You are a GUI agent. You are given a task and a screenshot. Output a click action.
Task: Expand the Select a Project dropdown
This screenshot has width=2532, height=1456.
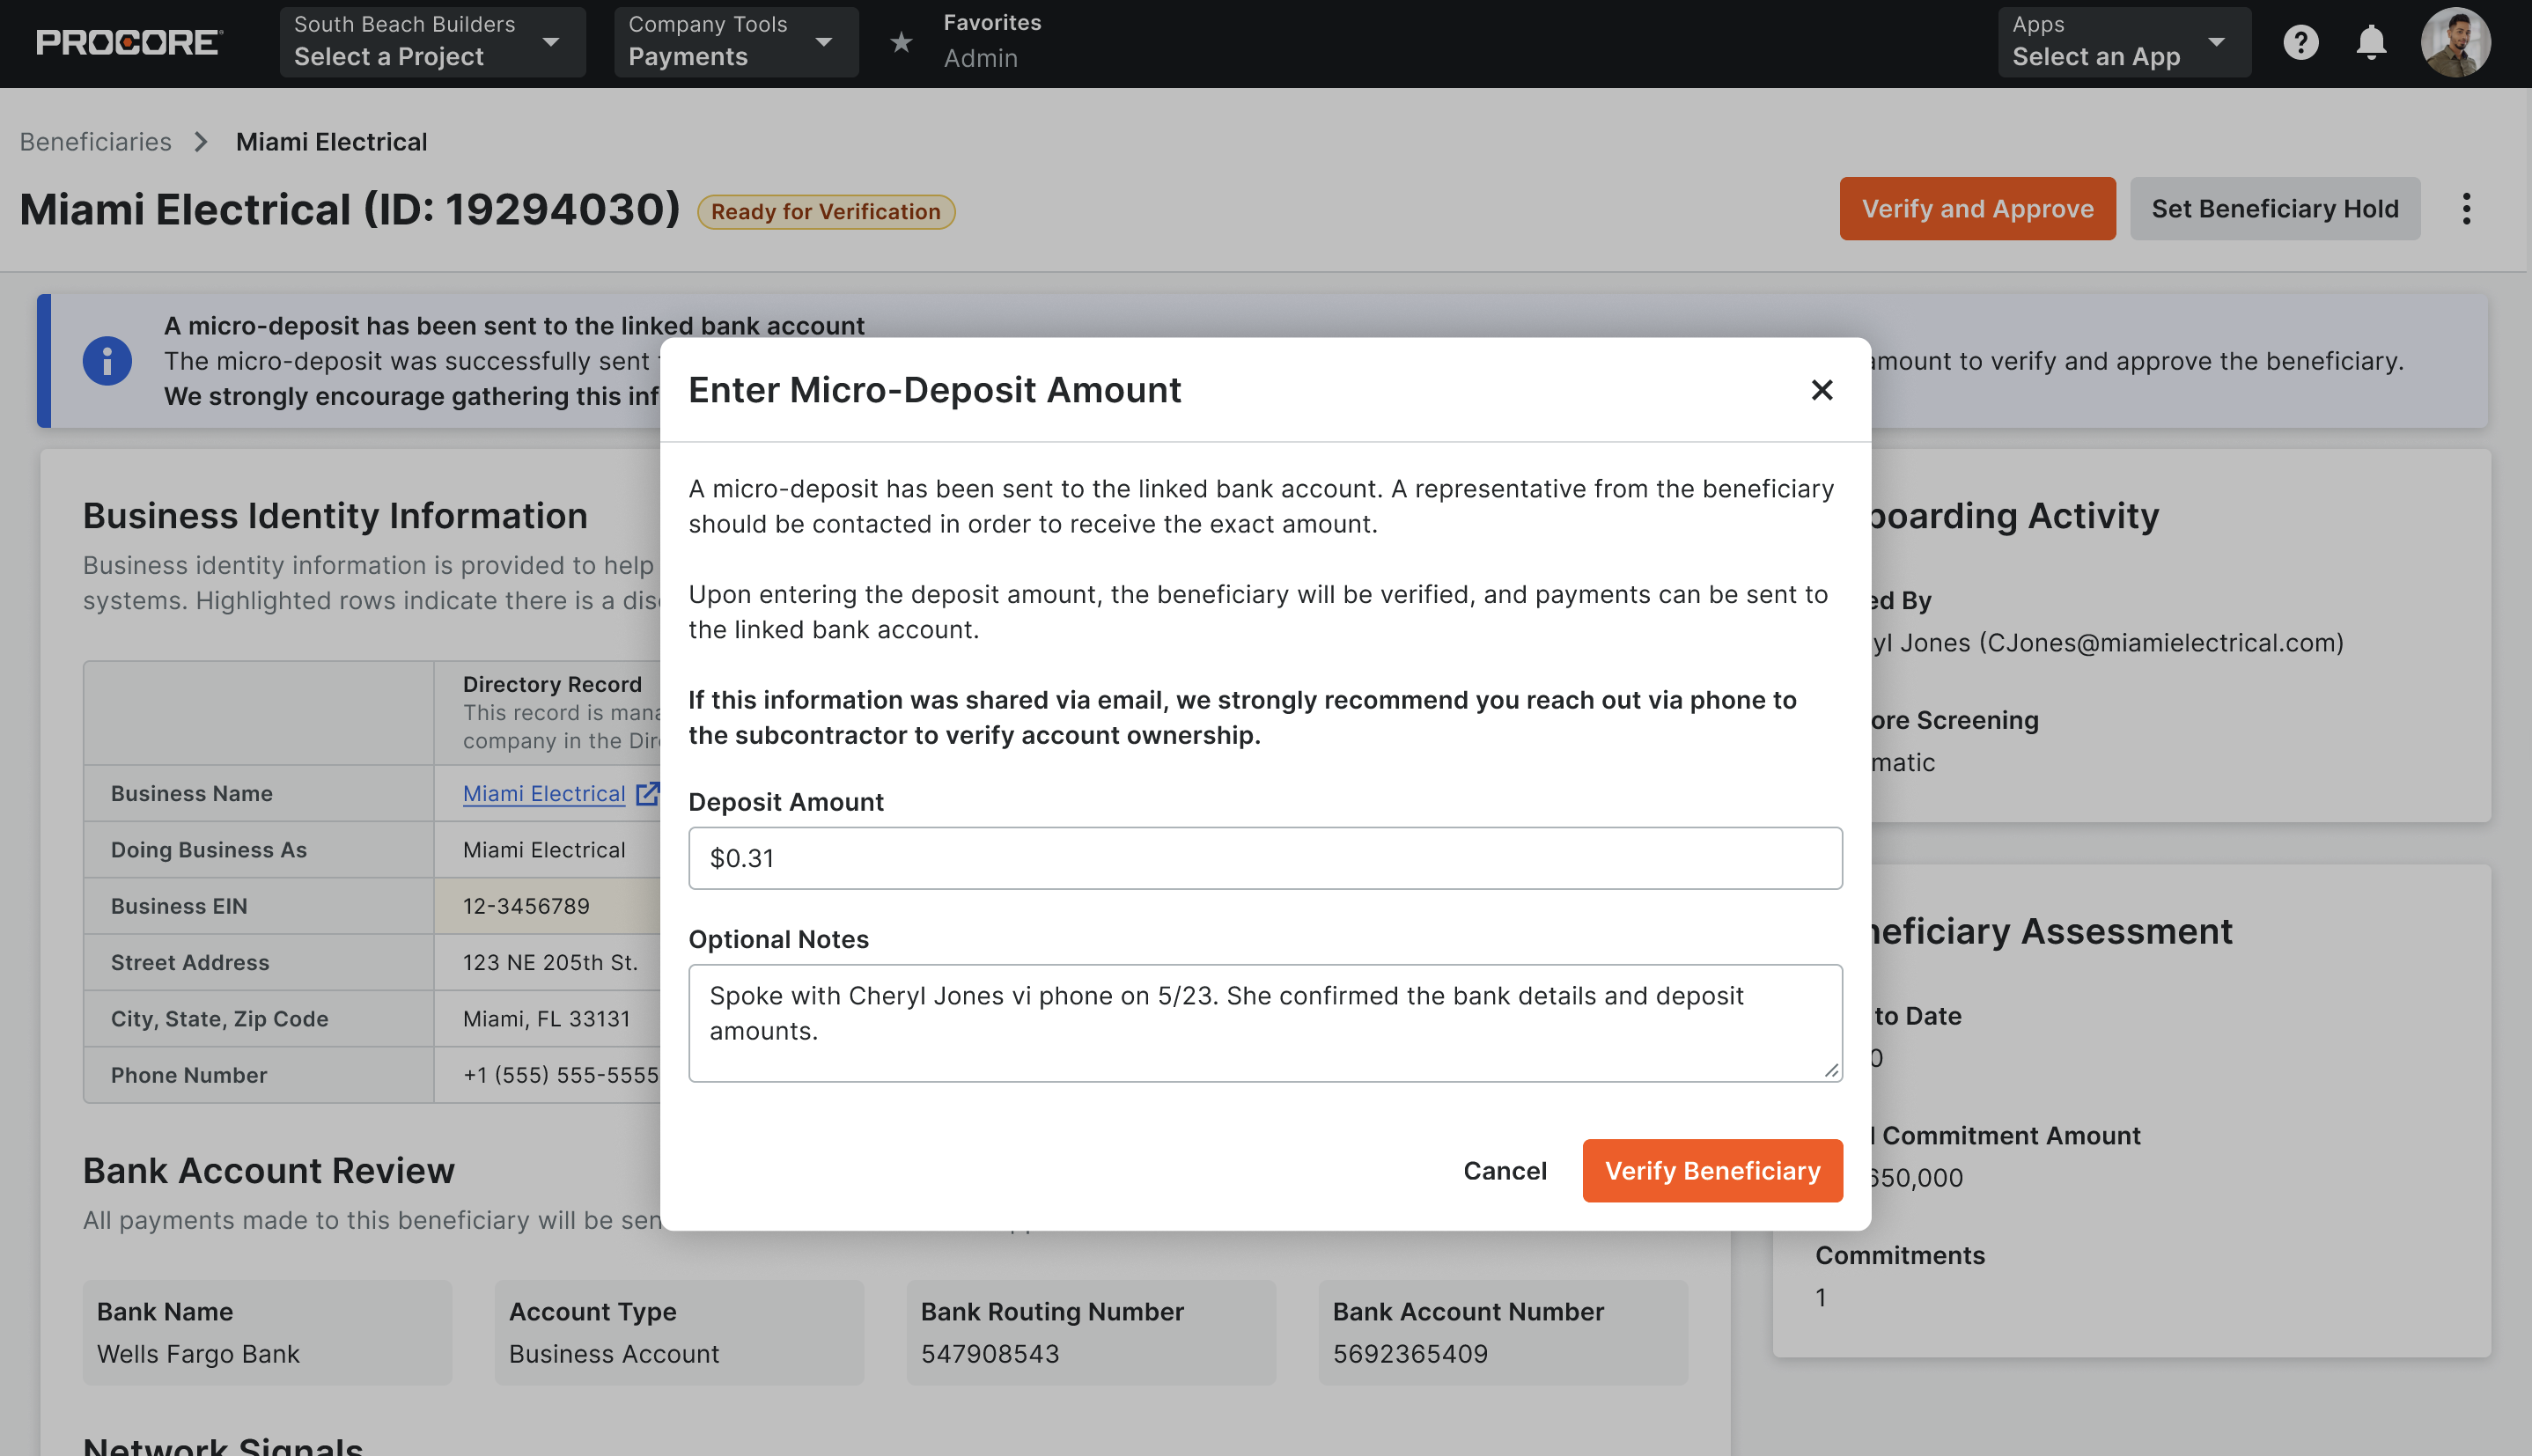pos(432,42)
